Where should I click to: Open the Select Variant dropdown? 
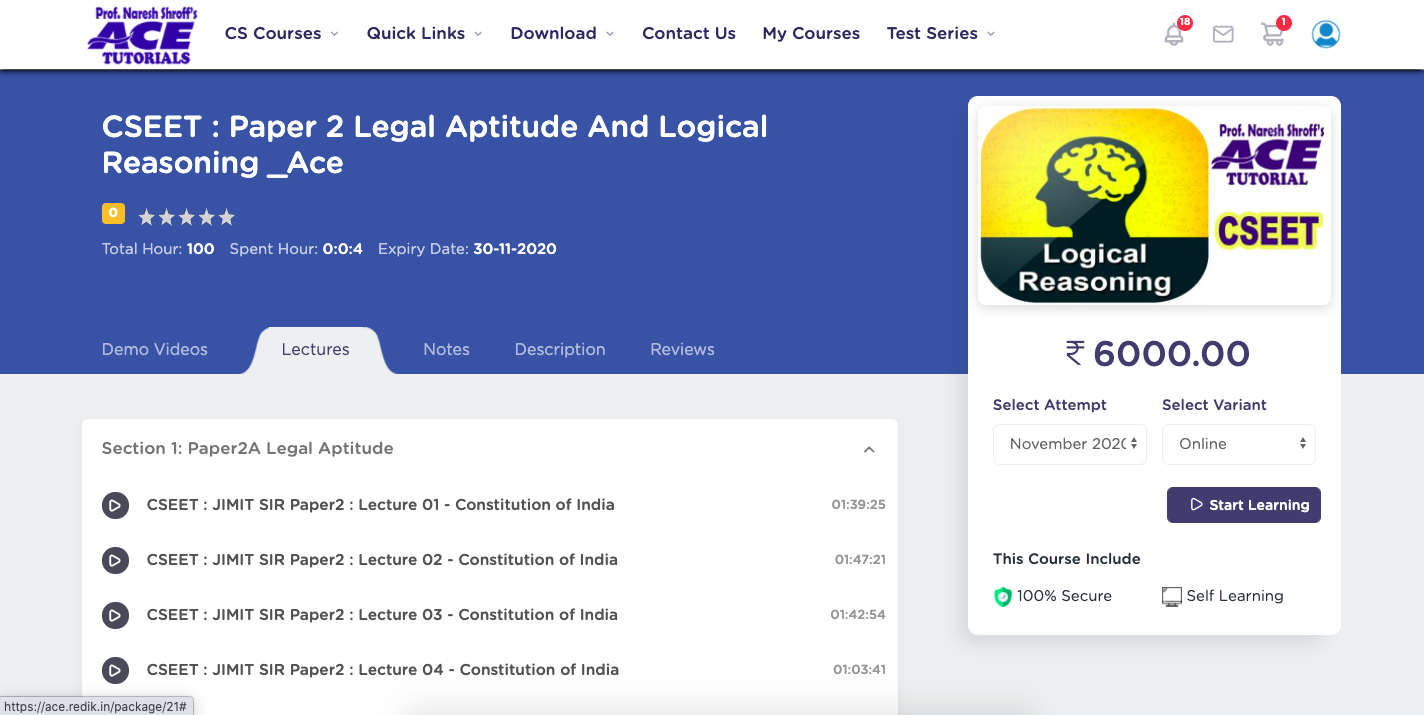[x=1238, y=444]
